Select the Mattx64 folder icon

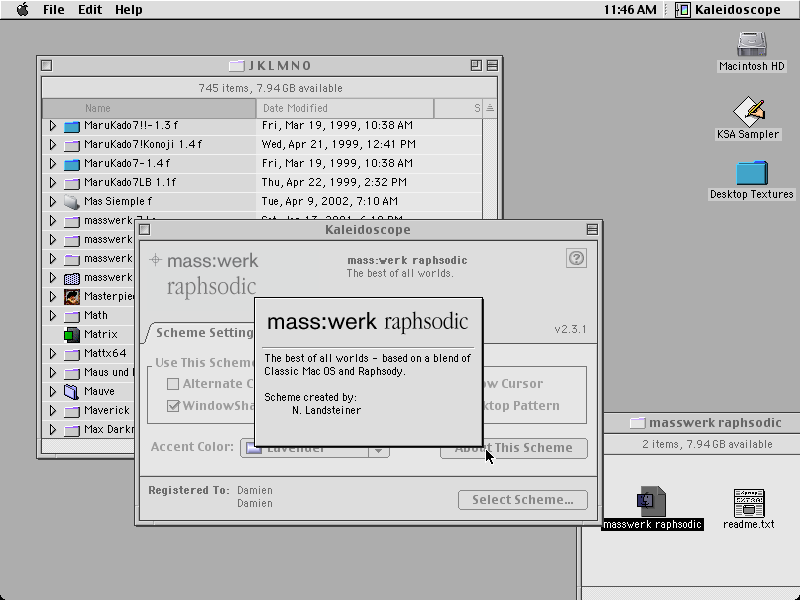click(72, 354)
